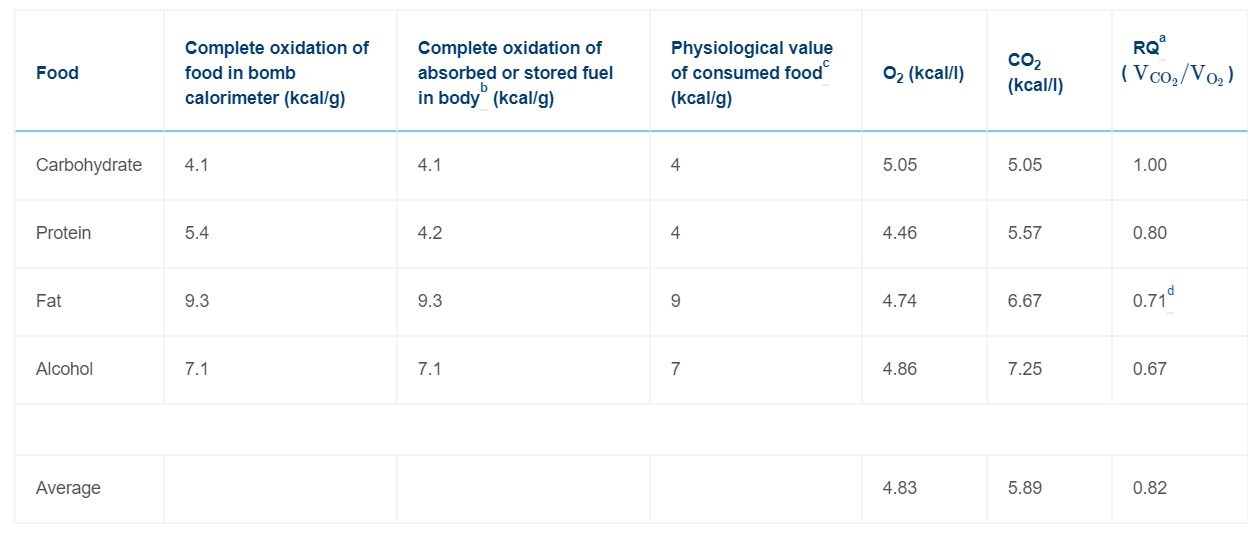The height and width of the screenshot is (539, 1259).
Task: Select the Fat row label
Action: click(48, 301)
